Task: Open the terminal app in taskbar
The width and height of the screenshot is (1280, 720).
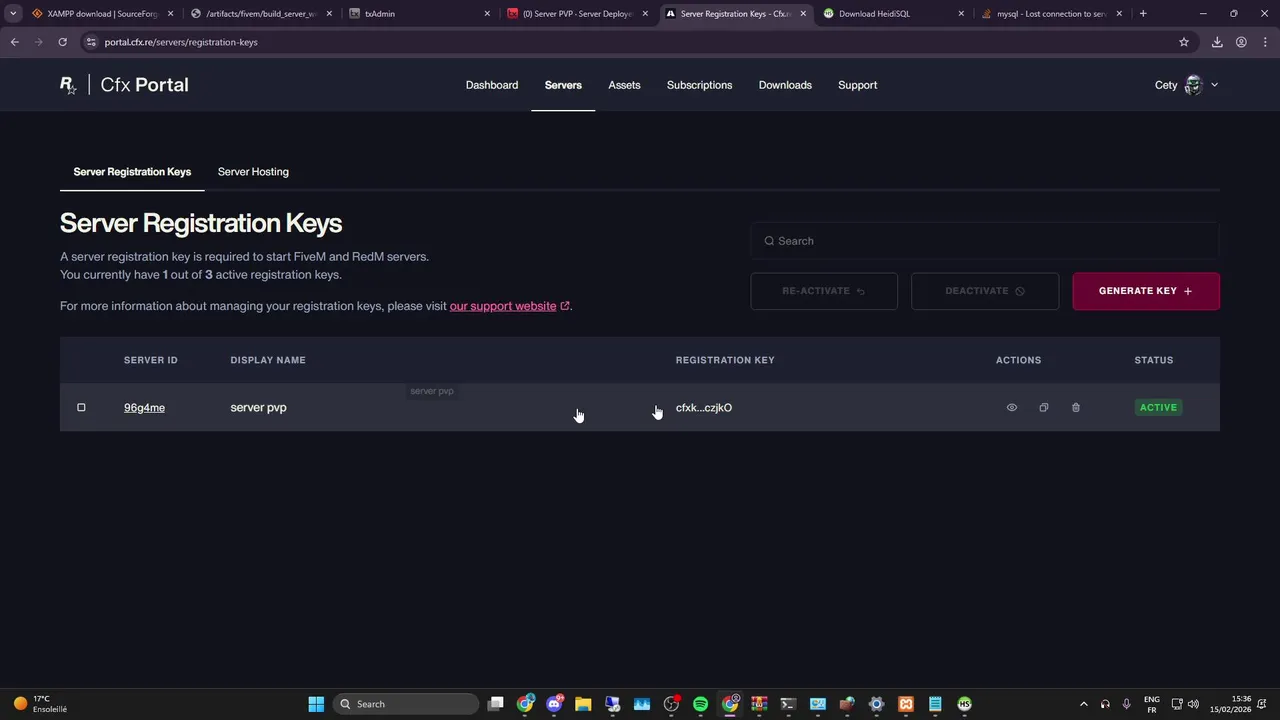Action: click(788, 704)
